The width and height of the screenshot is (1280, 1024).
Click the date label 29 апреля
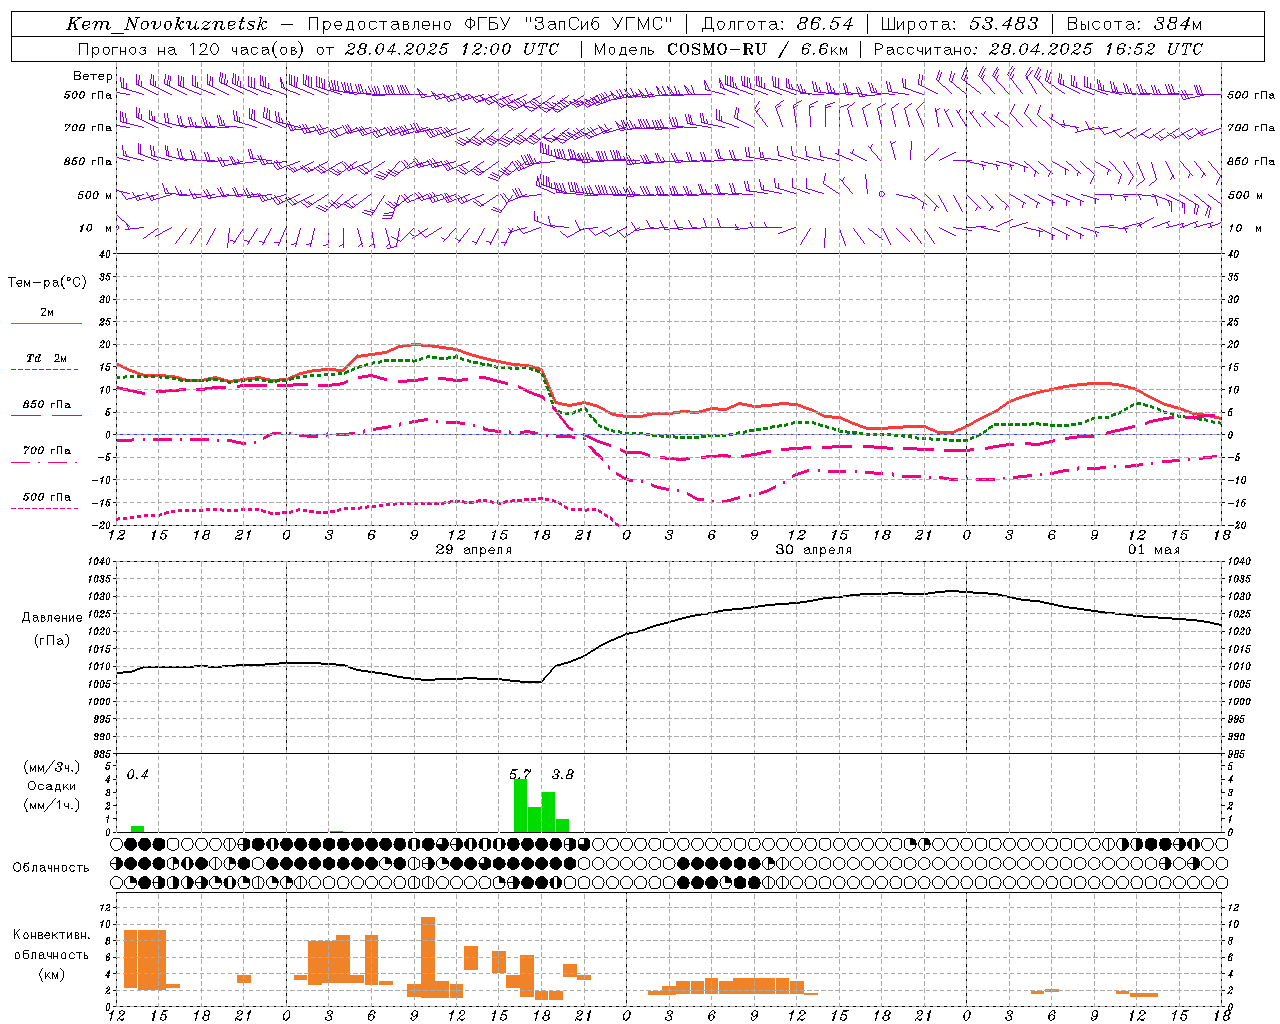tap(474, 550)
